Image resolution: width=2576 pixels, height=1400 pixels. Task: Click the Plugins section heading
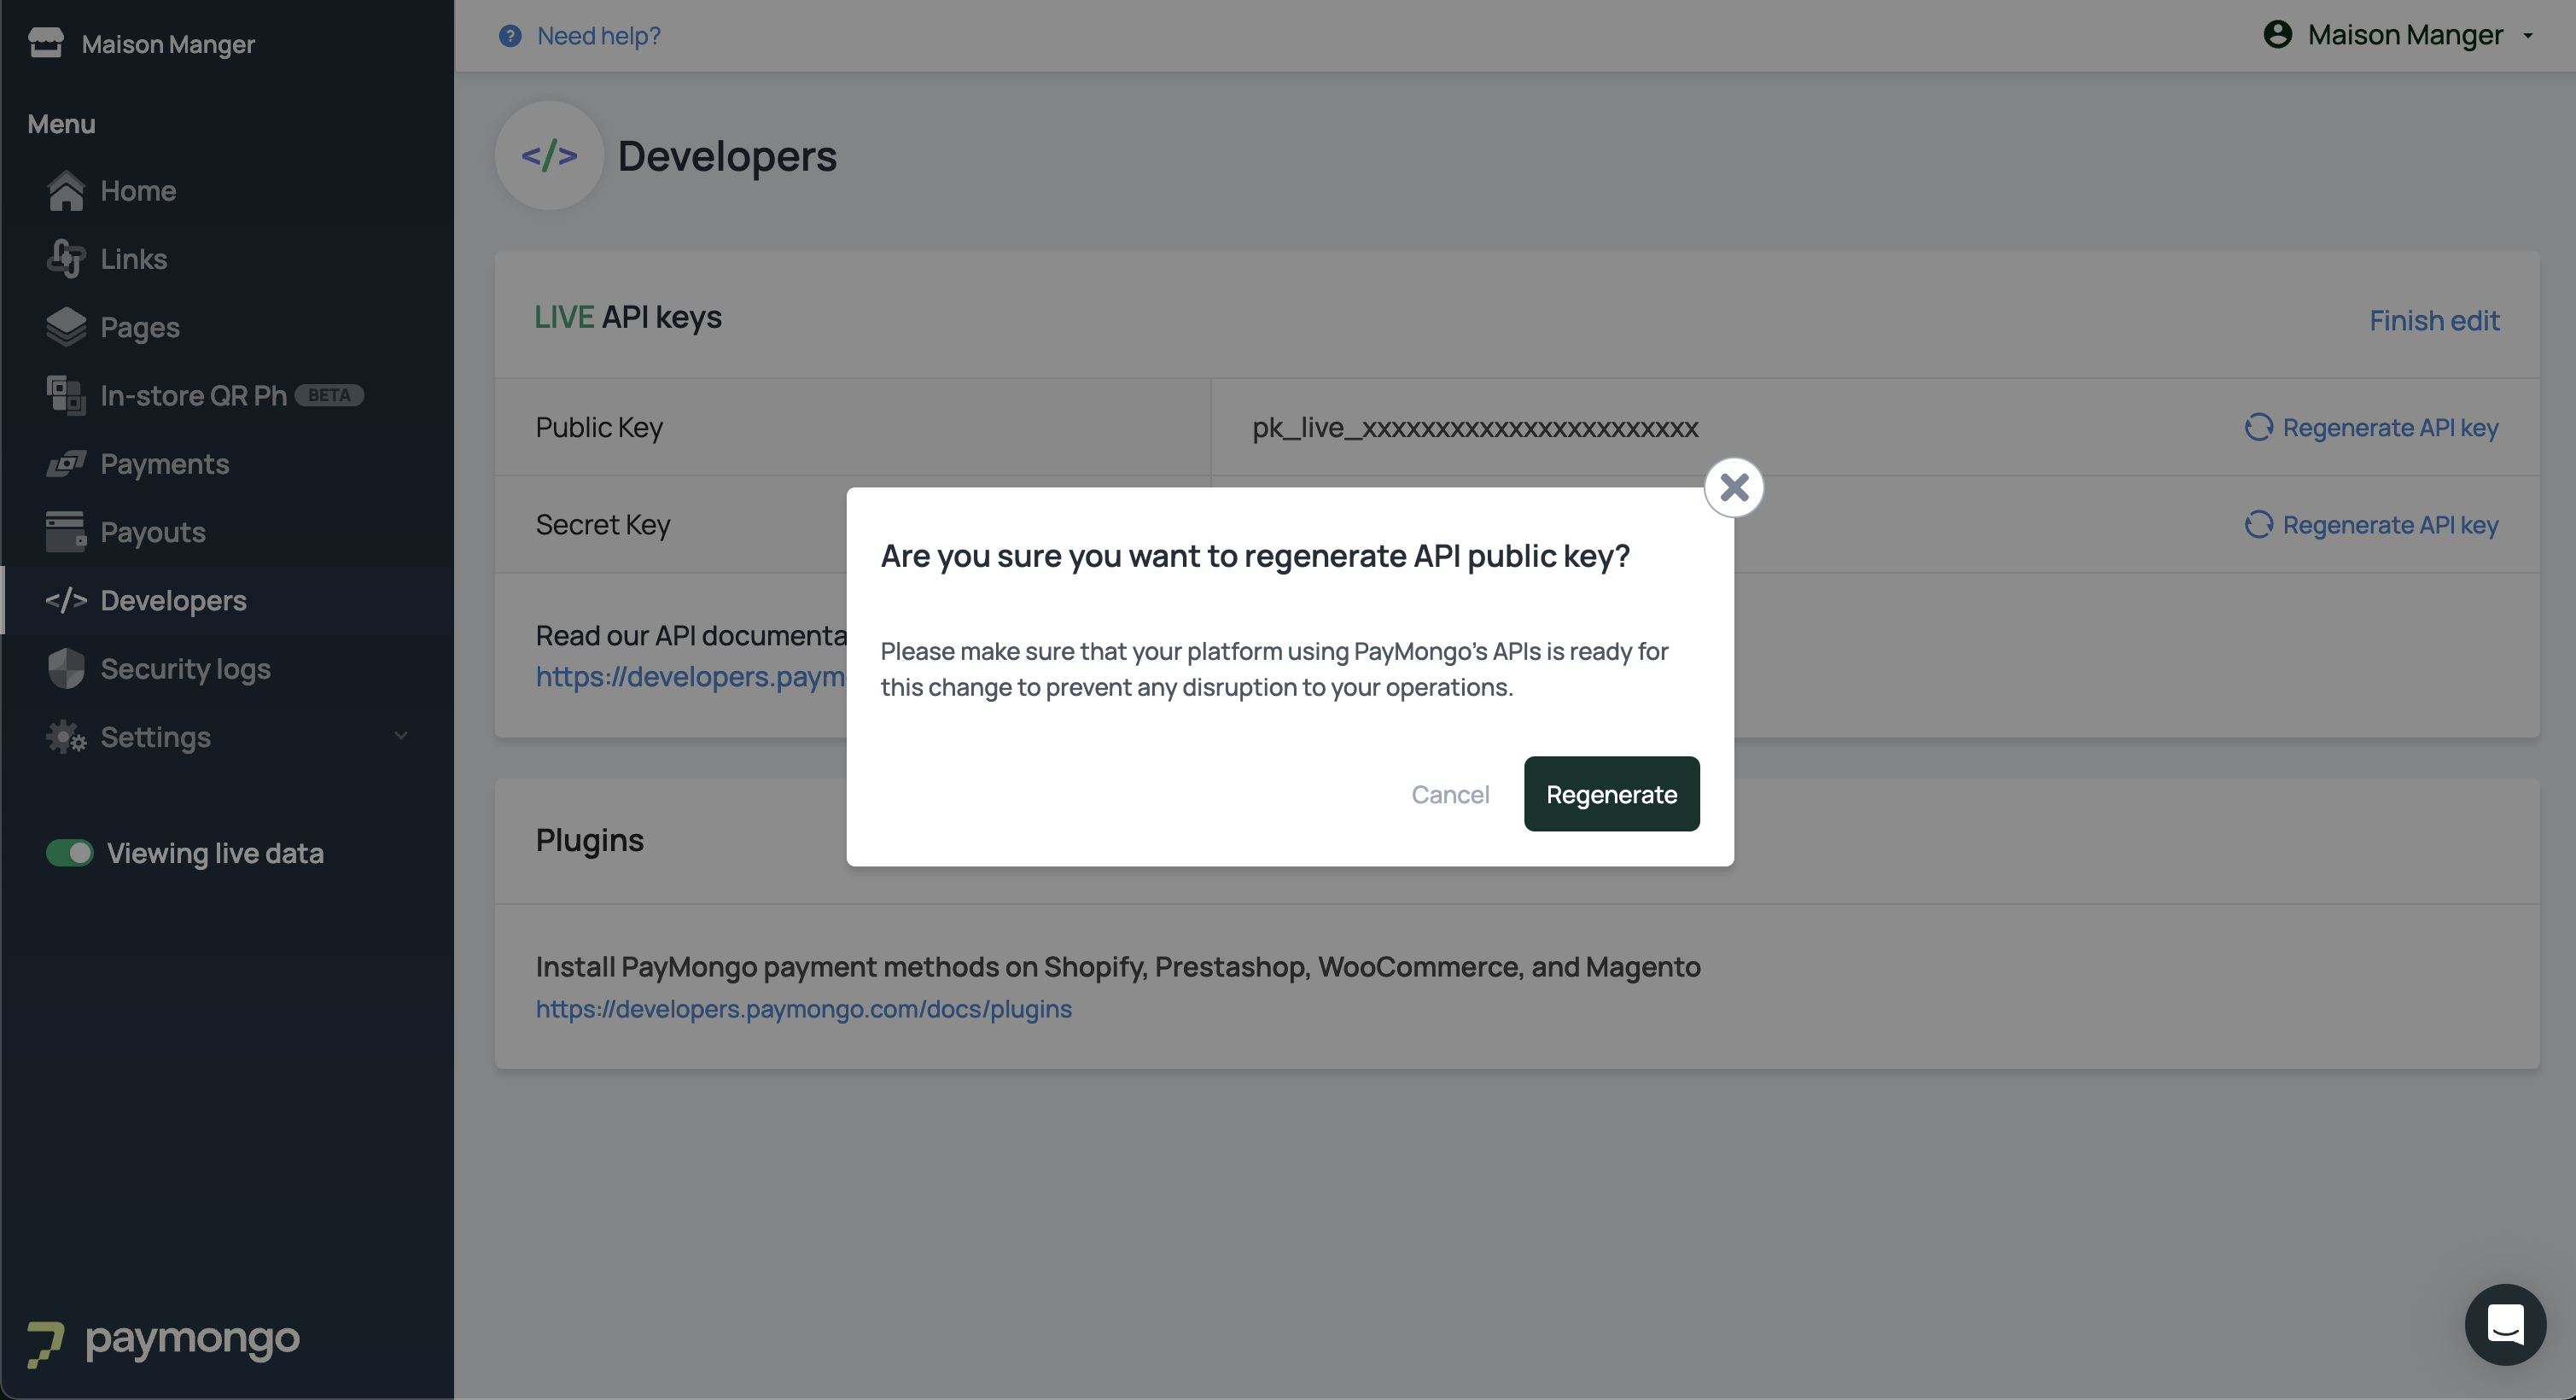coord(589,840)
